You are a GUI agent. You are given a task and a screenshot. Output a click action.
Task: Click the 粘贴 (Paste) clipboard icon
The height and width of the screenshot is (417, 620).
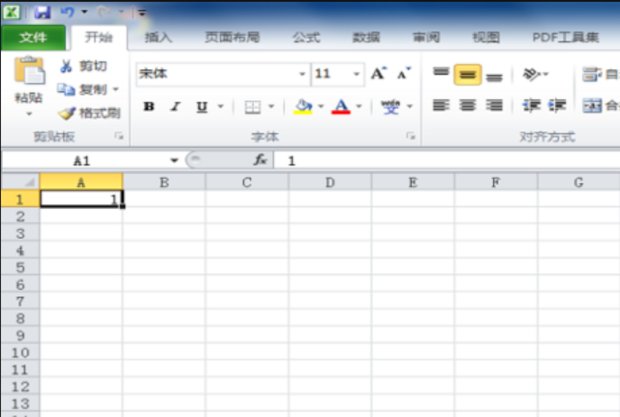point(29,71)
